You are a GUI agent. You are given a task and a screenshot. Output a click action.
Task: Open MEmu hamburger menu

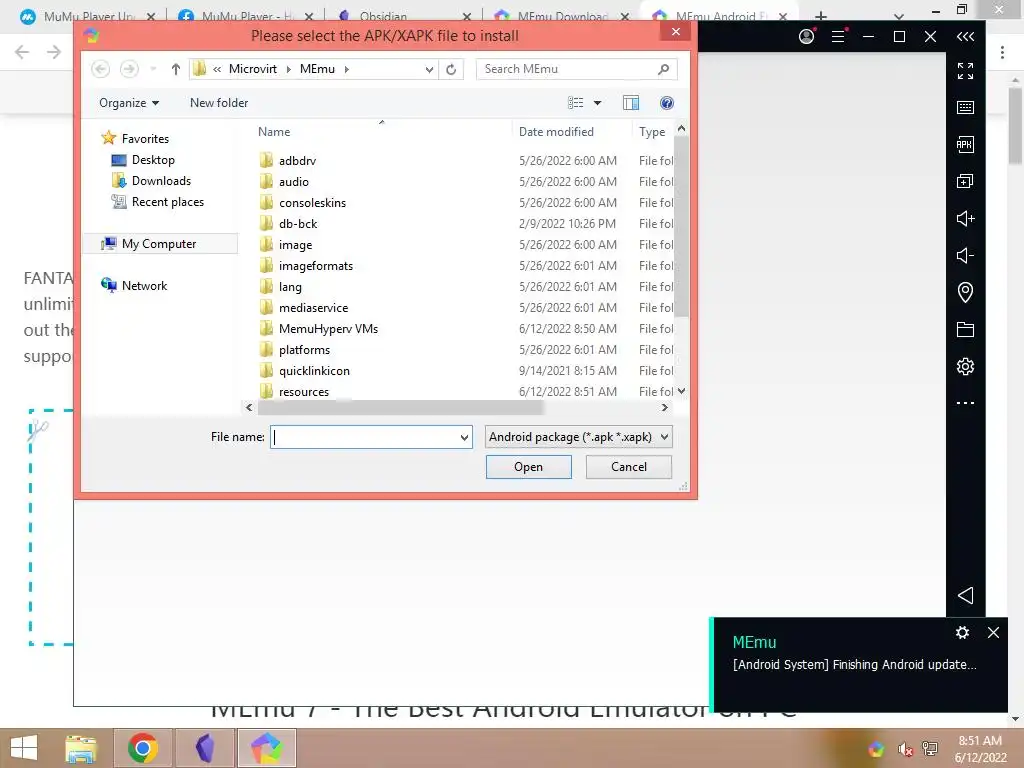tap(839, 37)
